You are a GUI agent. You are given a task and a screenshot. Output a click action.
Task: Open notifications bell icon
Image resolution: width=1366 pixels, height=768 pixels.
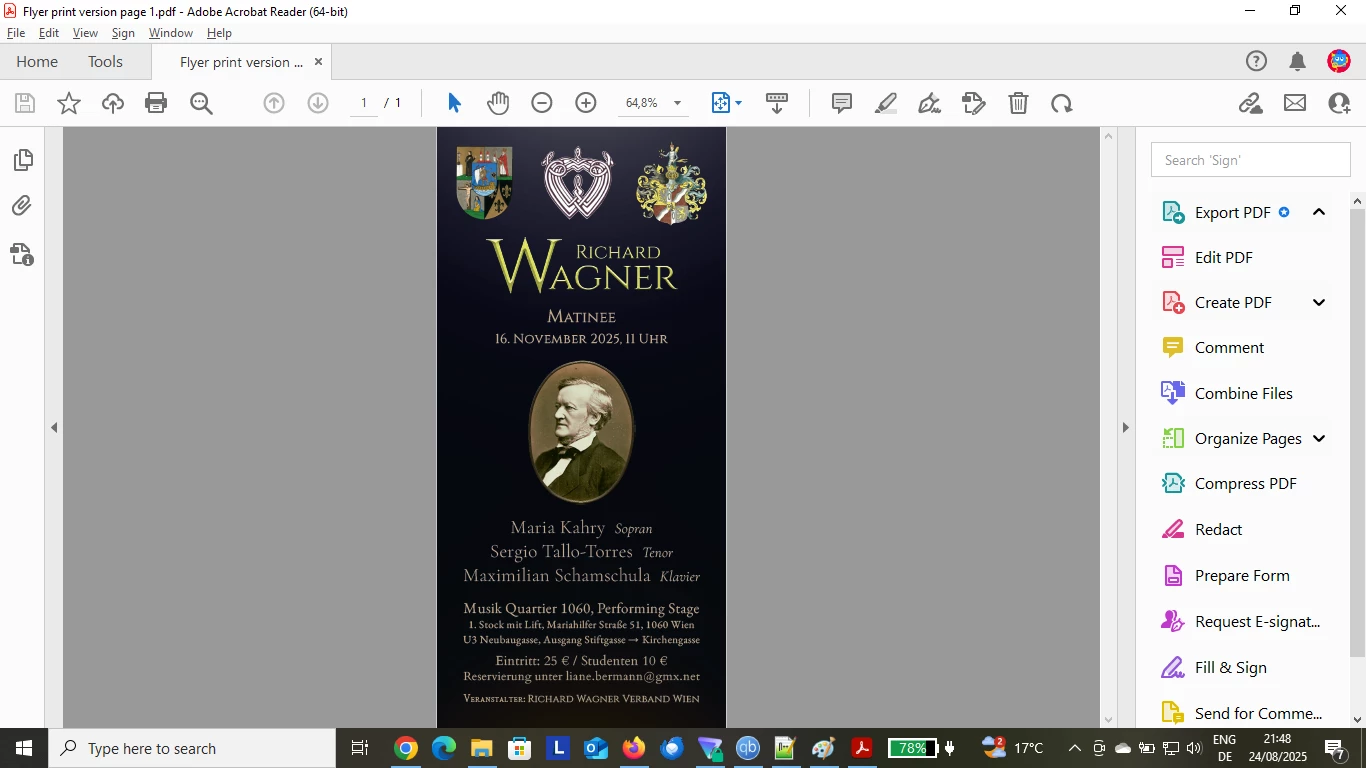point(1298,61)
